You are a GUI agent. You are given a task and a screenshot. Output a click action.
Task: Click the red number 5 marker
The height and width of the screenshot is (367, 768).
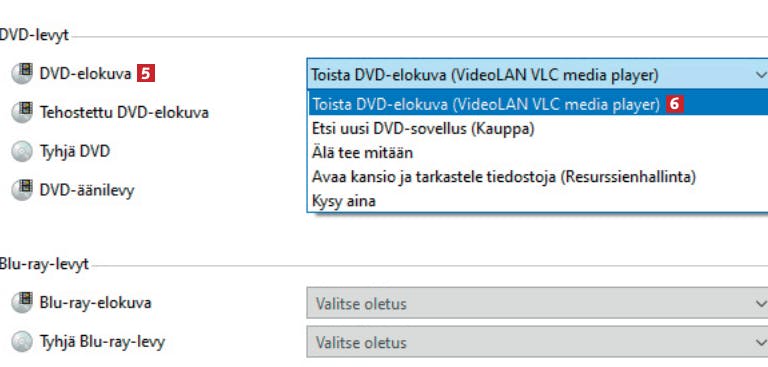146,74
